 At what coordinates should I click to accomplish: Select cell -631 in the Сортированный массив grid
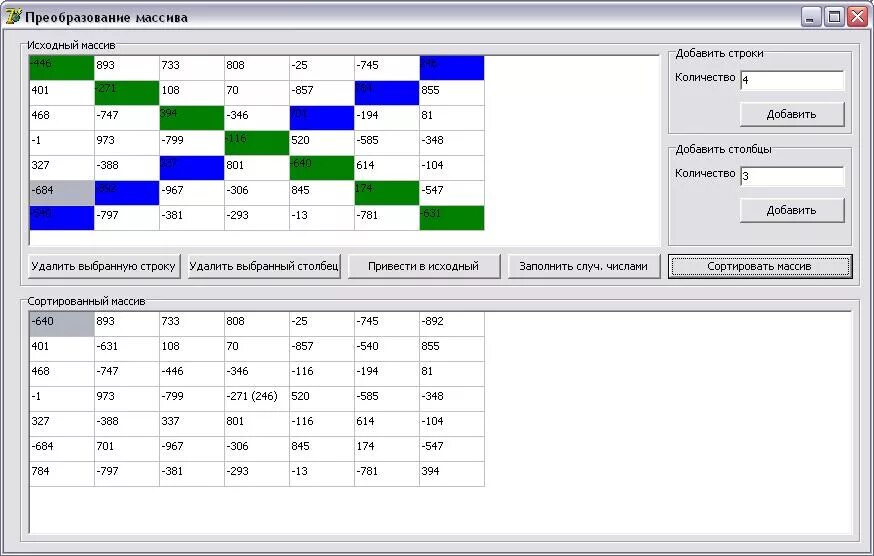coord(127,349)
